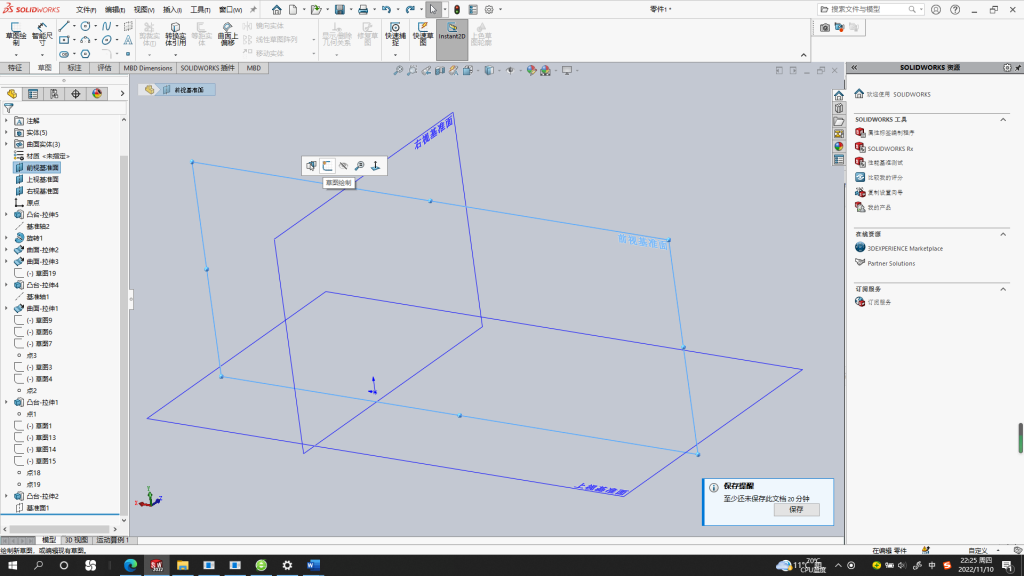Expand the 实体(5) node in the tree
1024x576 pixels.
coord(7,133)
